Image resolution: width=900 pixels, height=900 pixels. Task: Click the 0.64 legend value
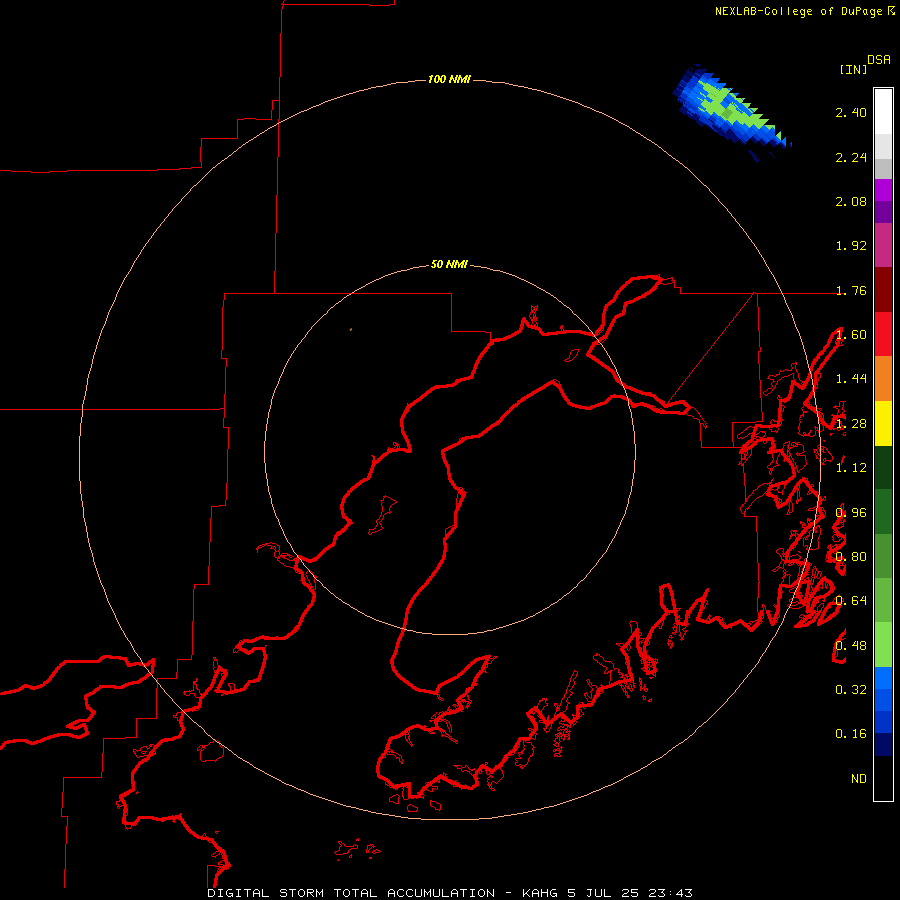click(x=851, y=601)
